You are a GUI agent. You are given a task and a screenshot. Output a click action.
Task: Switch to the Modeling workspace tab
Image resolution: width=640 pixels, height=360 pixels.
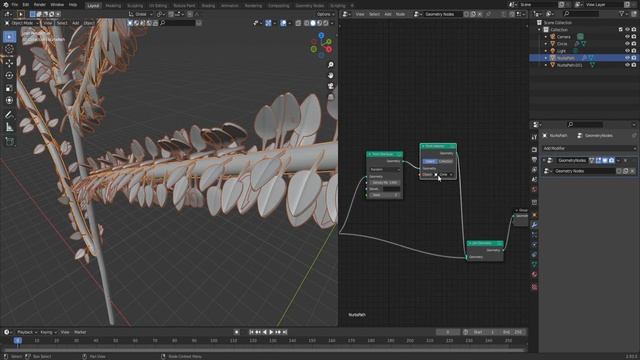[x=113, y=6]
